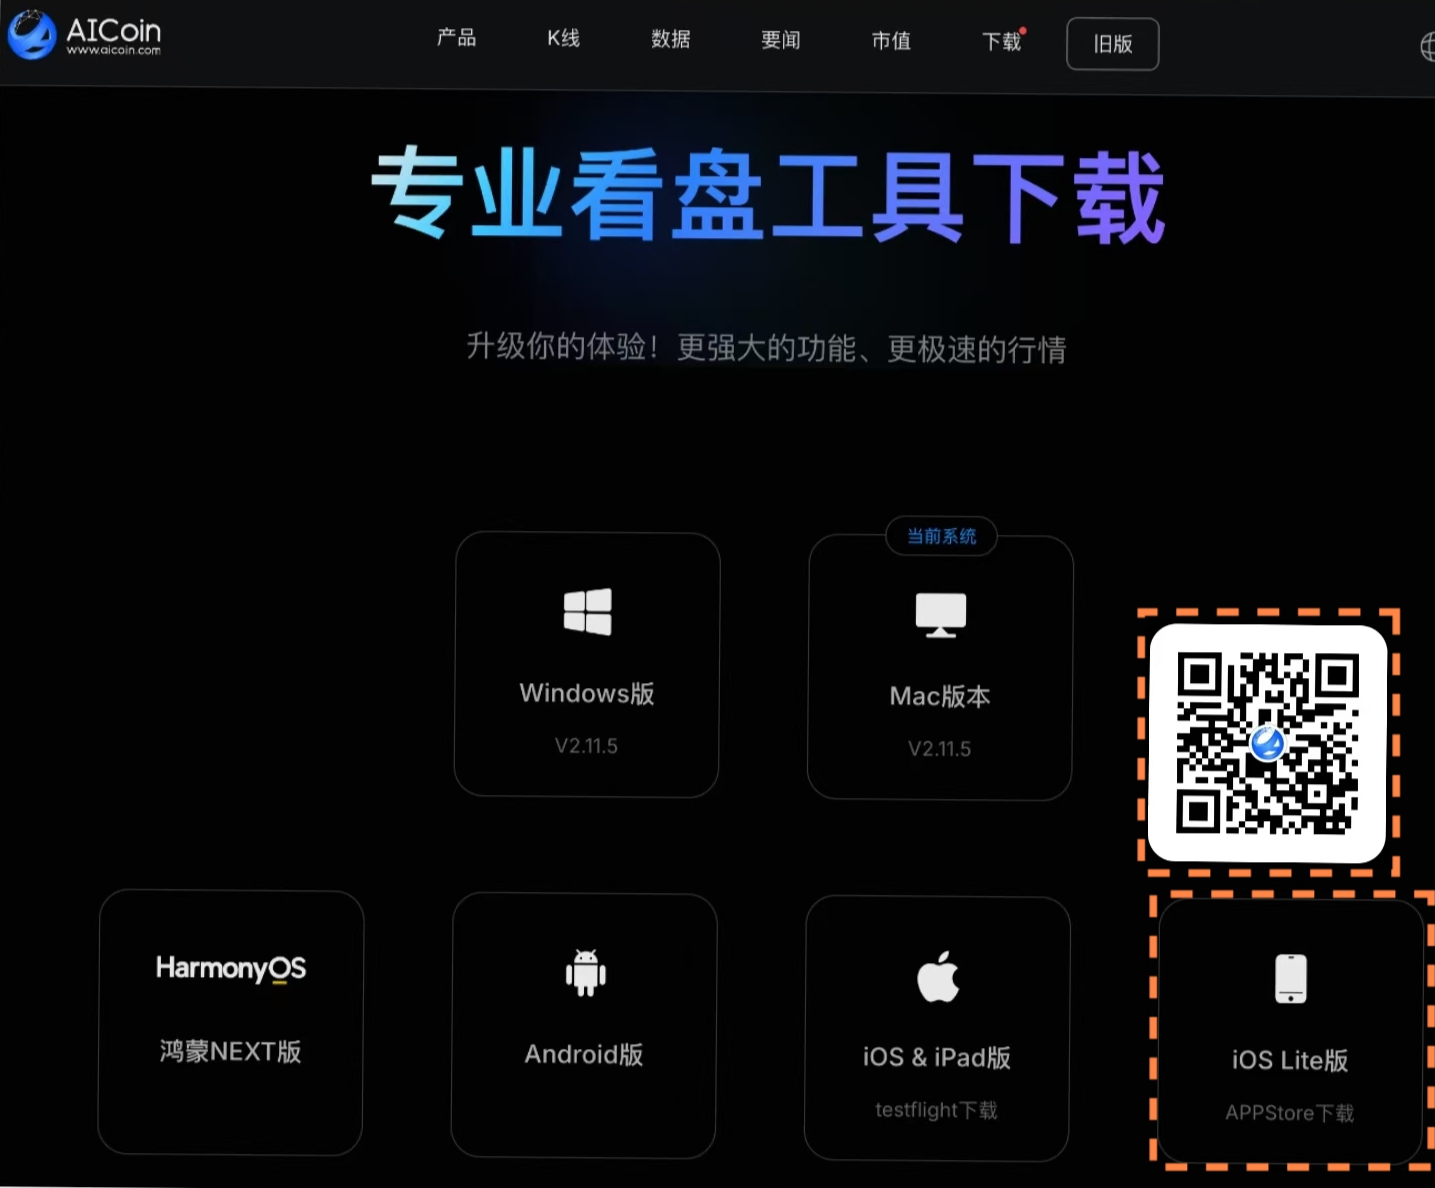Screen dimensions: 1435x1188
Task: Open iOS & iPad版 download
Action: [x=937, y=1028]
